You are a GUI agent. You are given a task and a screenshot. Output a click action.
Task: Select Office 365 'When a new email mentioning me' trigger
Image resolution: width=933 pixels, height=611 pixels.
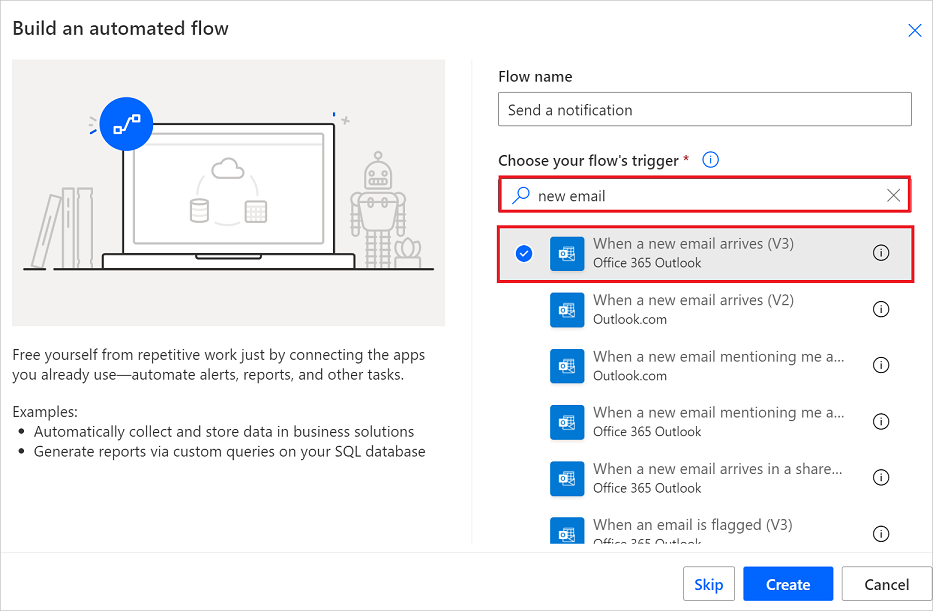(705, 422)
